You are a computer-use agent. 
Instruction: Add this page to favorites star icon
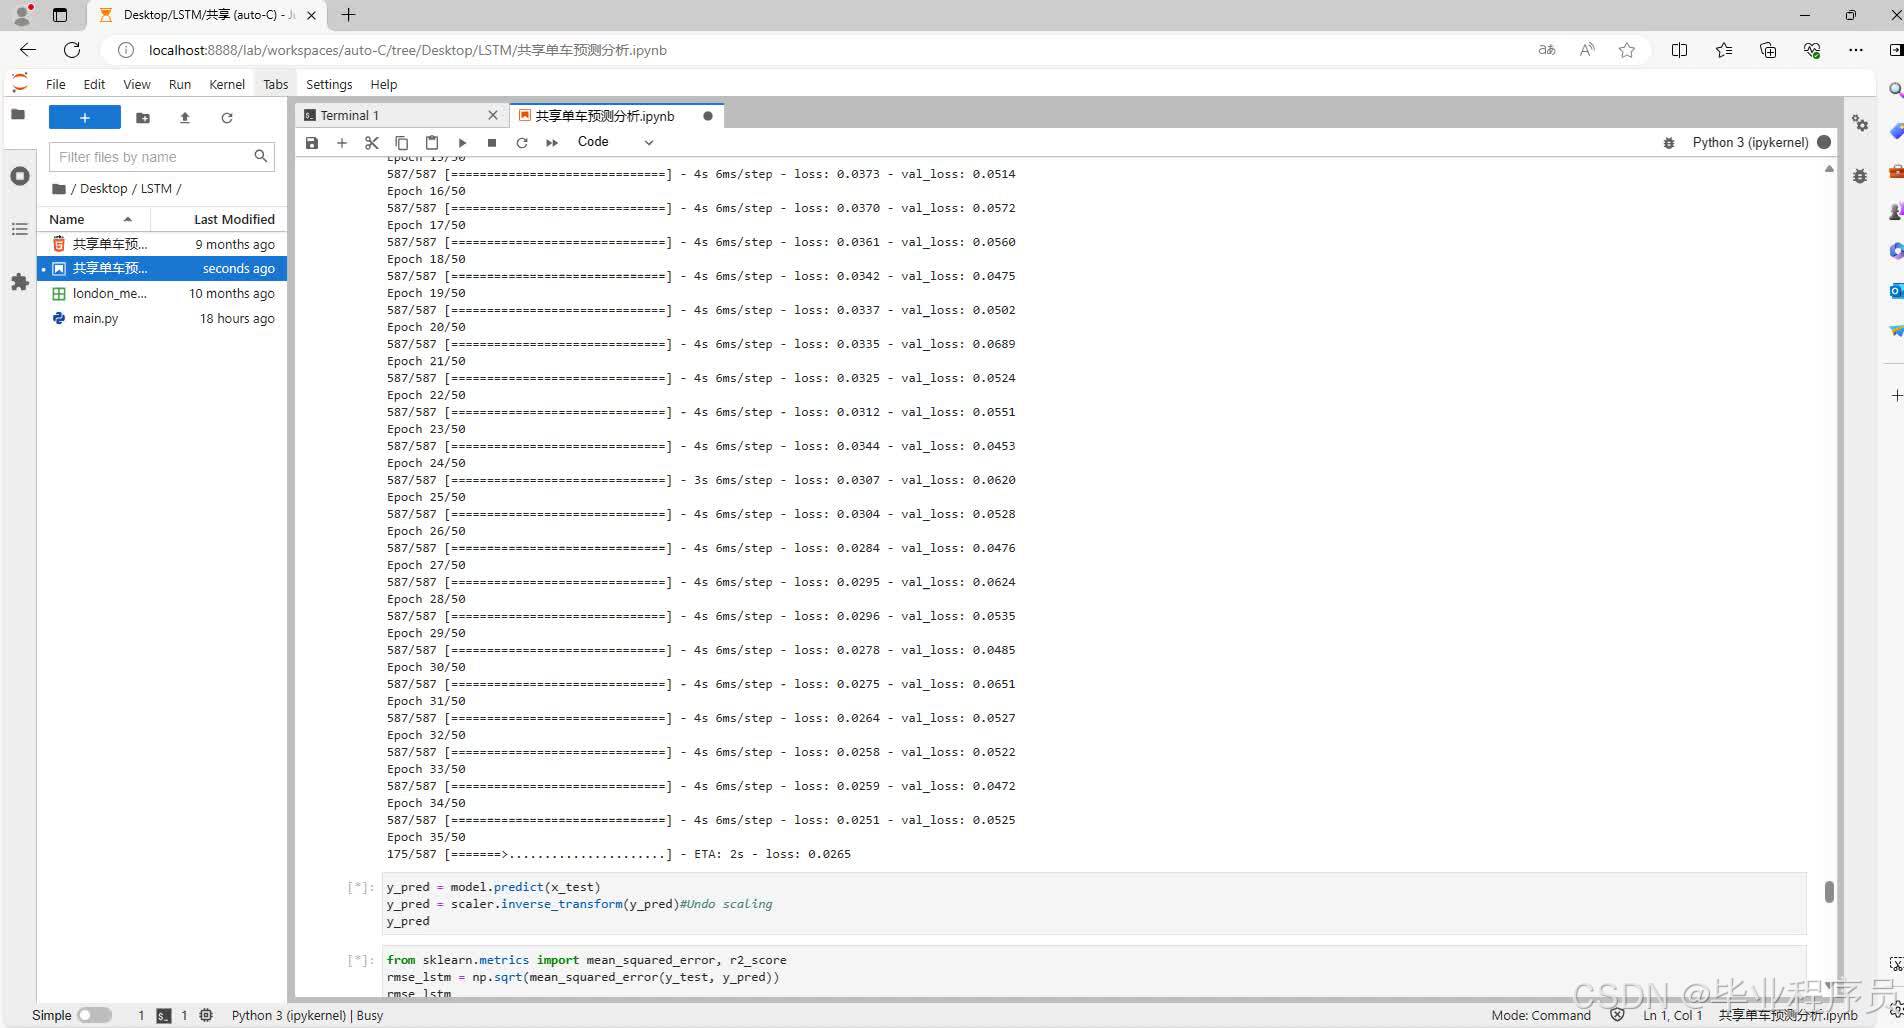pos(1627,50)
